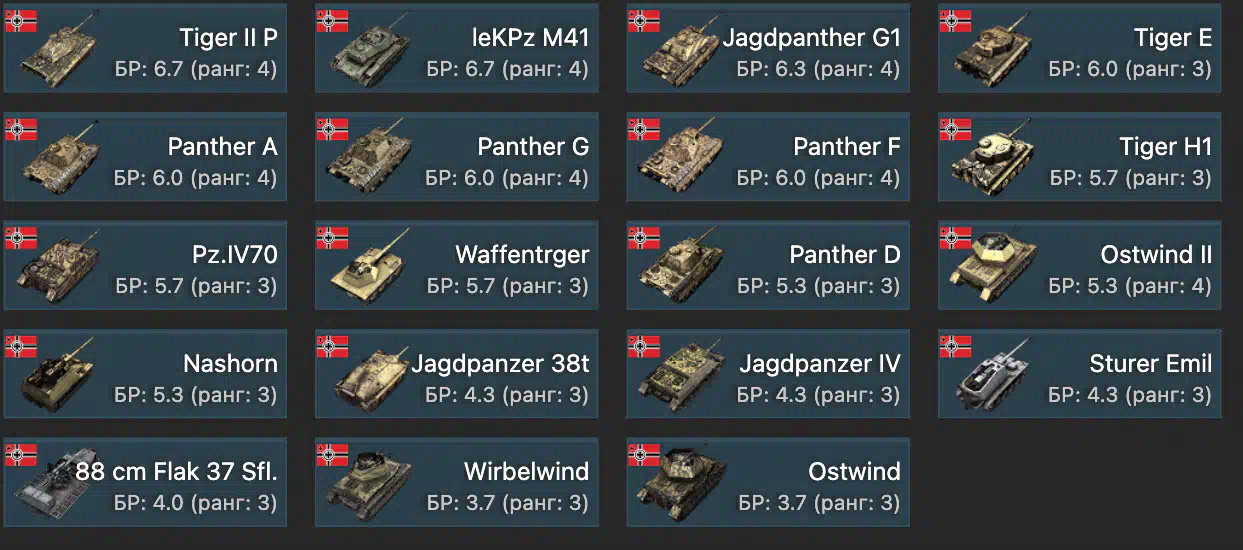1243x550 pixels.
Task: Select the Wirbelwind anti-air thumbnail
Action: [x=372, y=484]
